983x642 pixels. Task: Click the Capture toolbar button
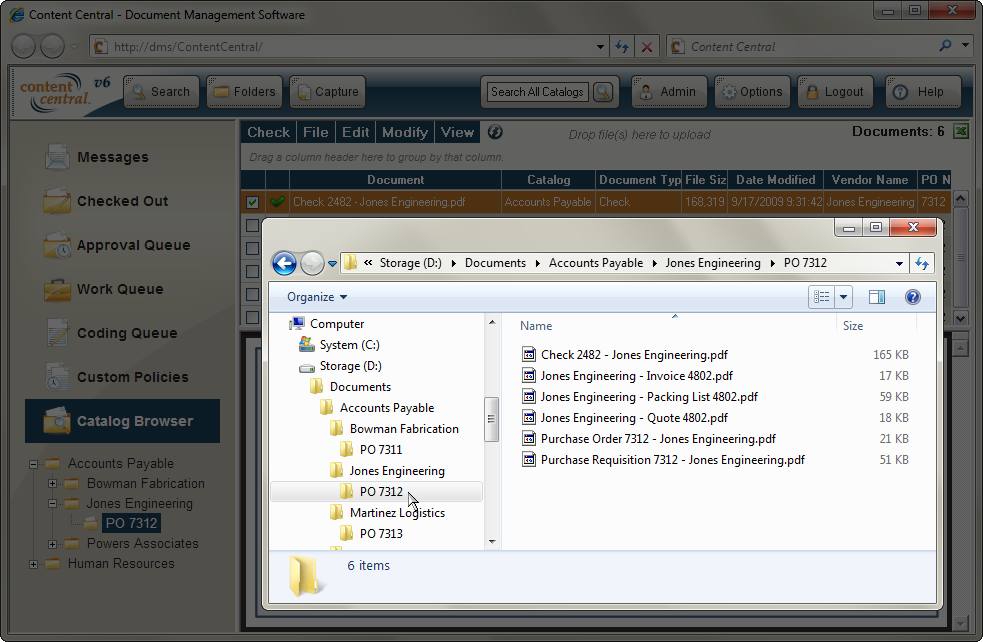tap(328, 92)
